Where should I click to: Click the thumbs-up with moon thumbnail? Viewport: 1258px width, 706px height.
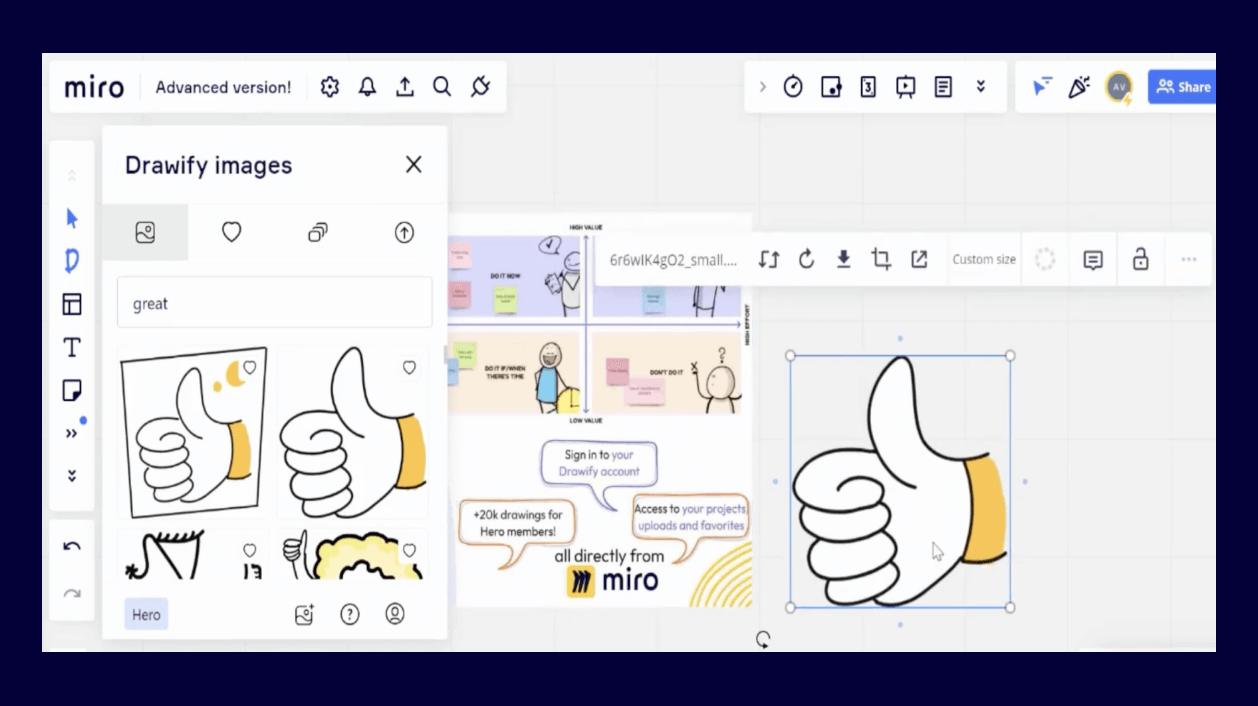tap(193, 433)
